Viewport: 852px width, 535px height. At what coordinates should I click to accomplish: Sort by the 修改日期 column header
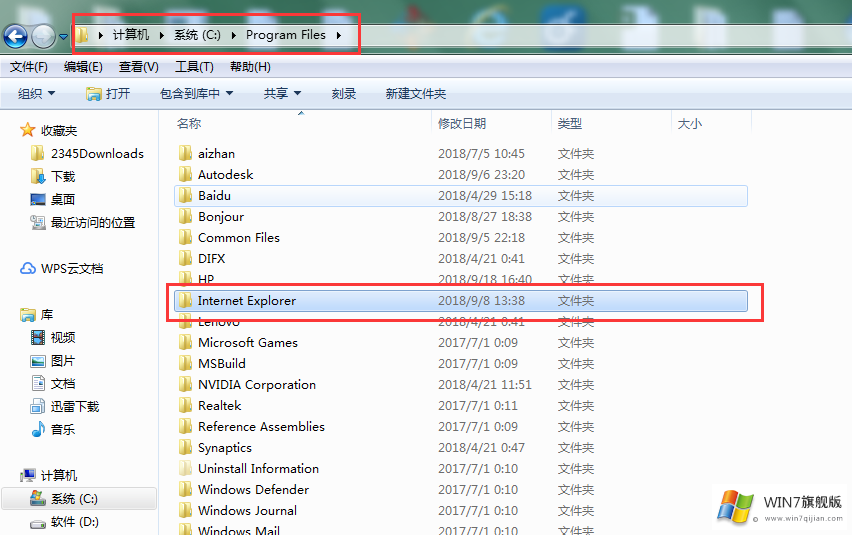point(462,124)
